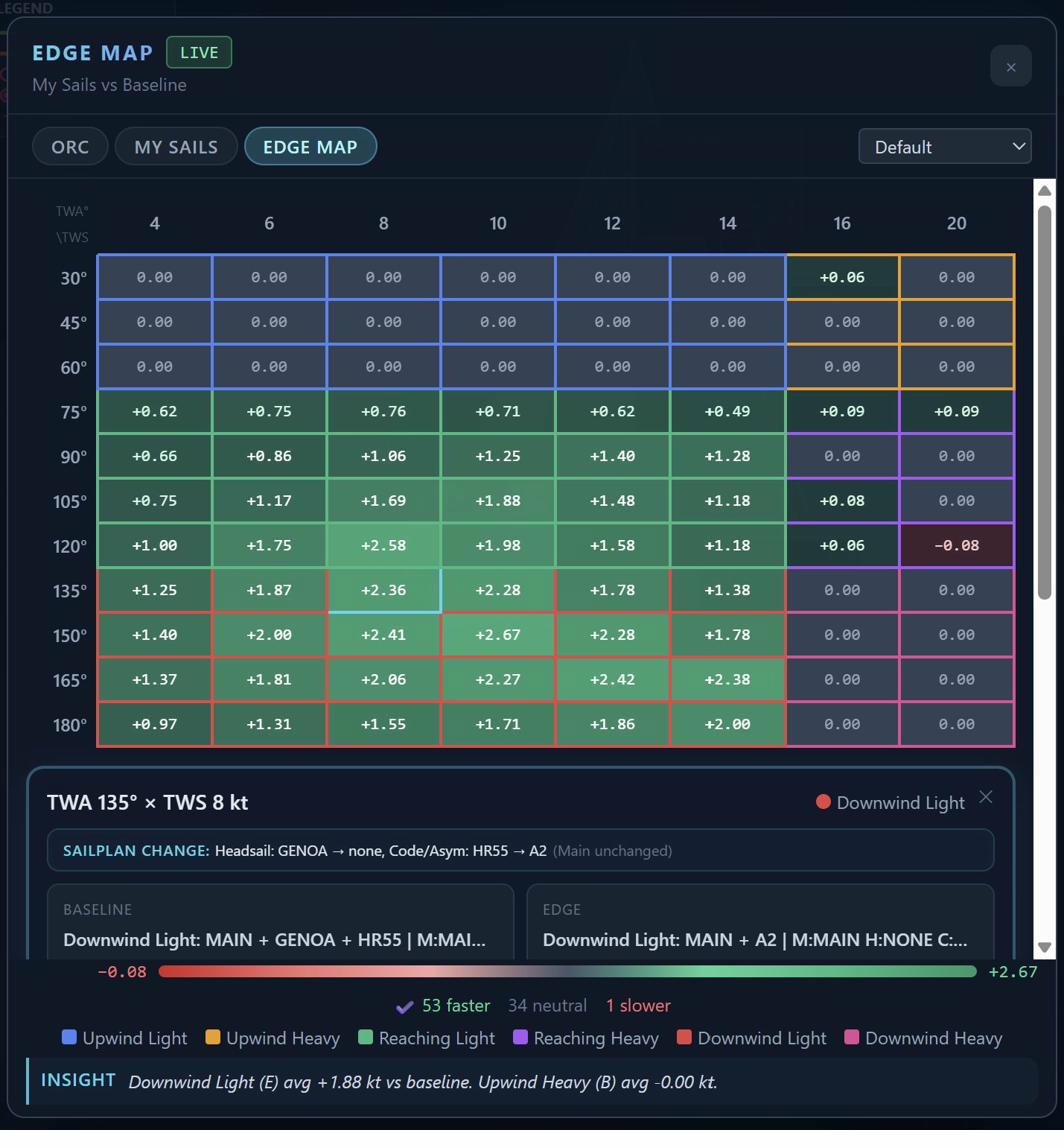Click the LIVE status badge
The image size is (1064, 1148).
point(198,52)
